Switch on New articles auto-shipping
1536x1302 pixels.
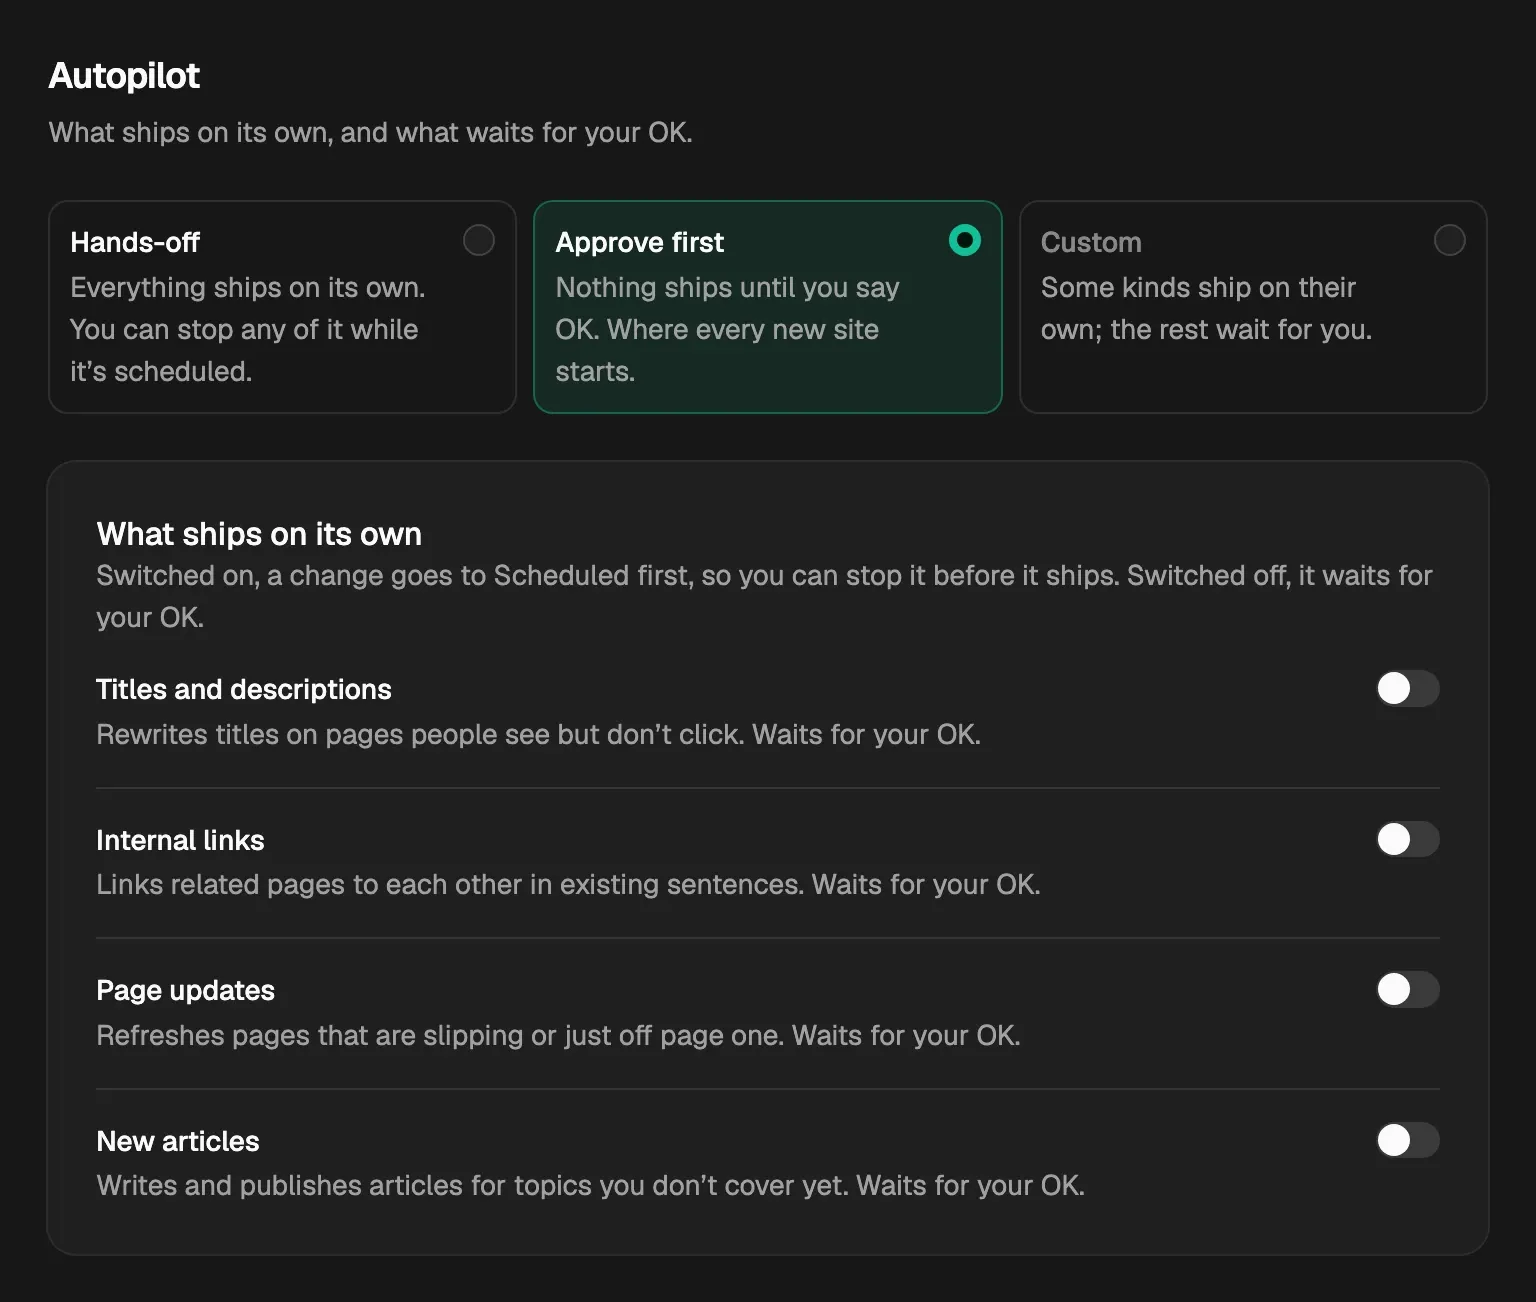pyautogui.click(x=1407, y=1140)
